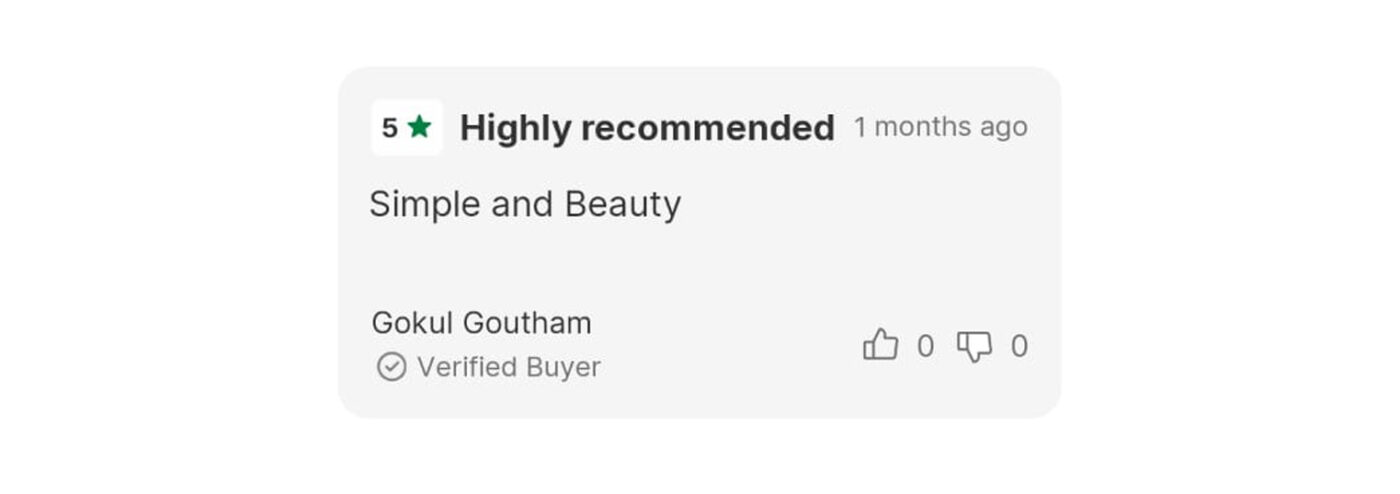Viewport: 1400px width, 494px height.
Task: Click the Verified Buyer checkmark icon
Action: click(391, 367)
